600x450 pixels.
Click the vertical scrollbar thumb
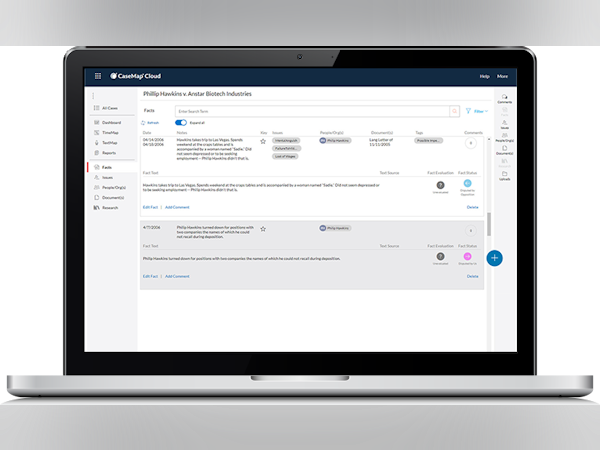(489, 224)
